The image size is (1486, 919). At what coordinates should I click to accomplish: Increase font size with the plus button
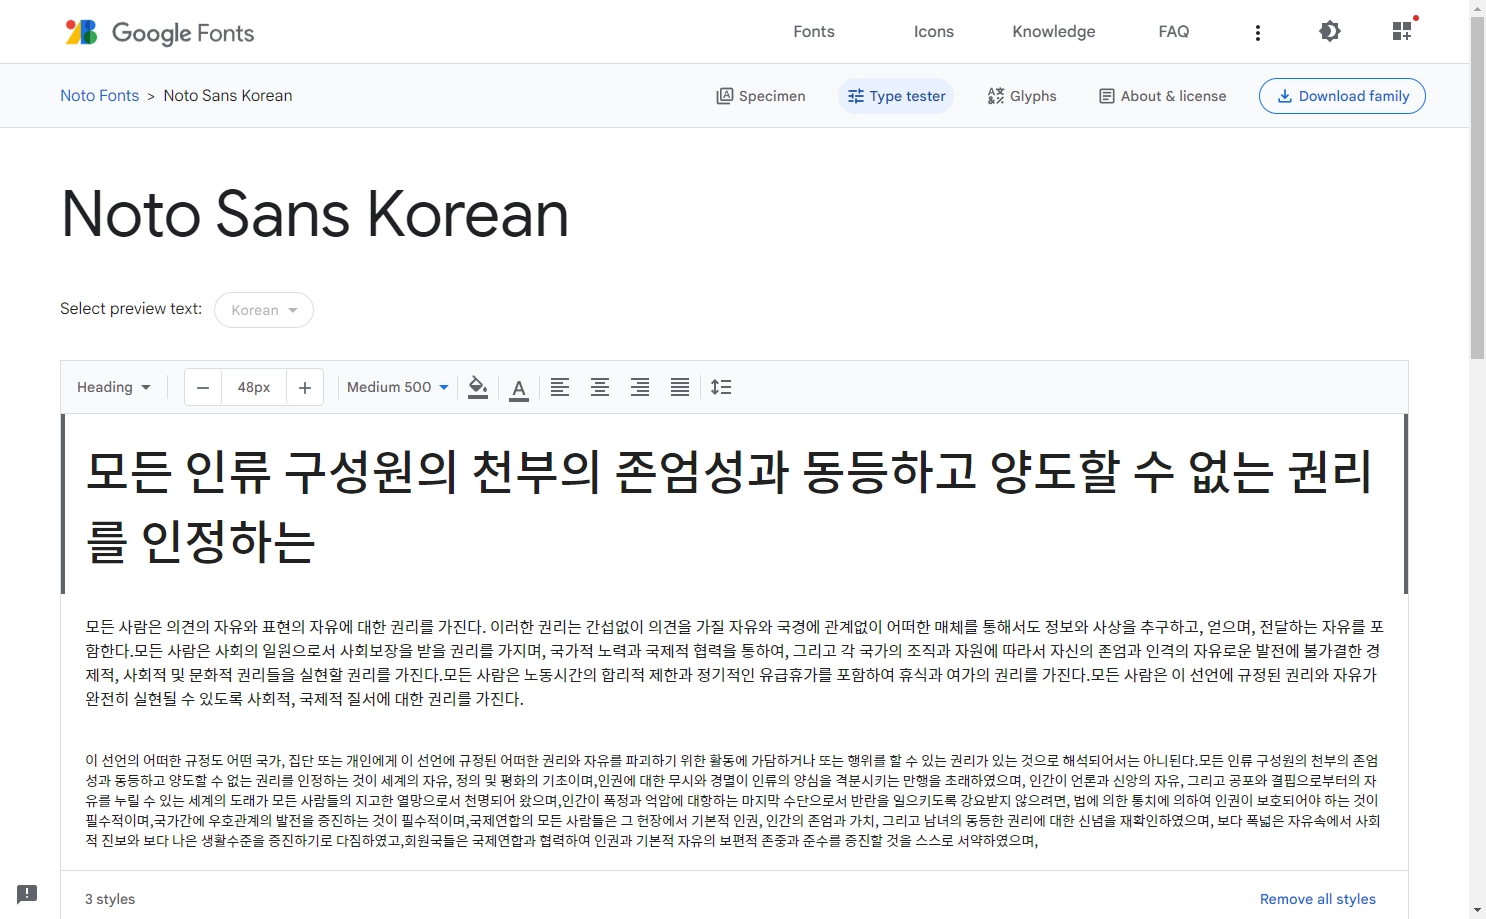305,388
